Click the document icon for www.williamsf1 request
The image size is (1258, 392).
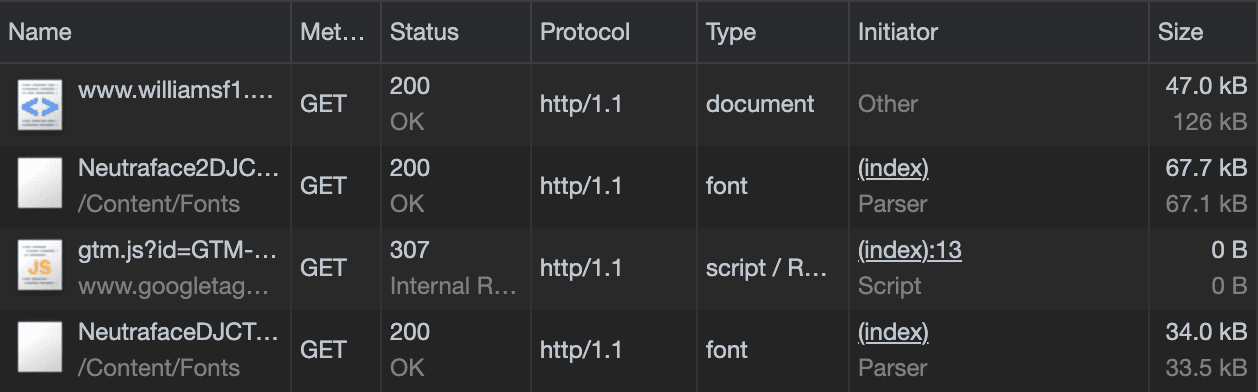pos(40,104)
